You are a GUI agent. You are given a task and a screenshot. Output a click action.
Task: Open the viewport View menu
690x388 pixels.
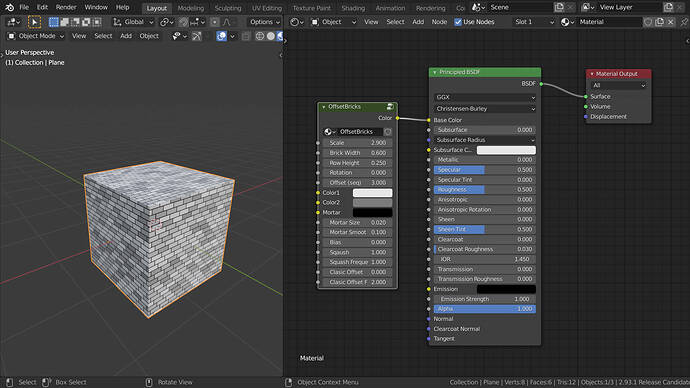tap(79, 36)
